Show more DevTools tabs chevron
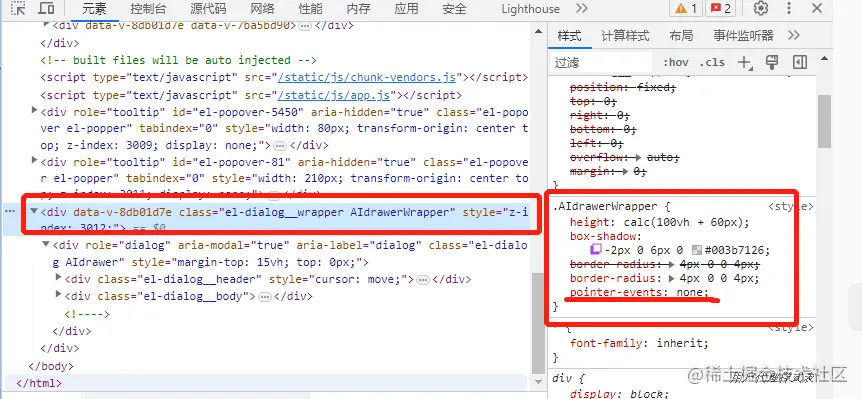 click(x=582, y=8)
